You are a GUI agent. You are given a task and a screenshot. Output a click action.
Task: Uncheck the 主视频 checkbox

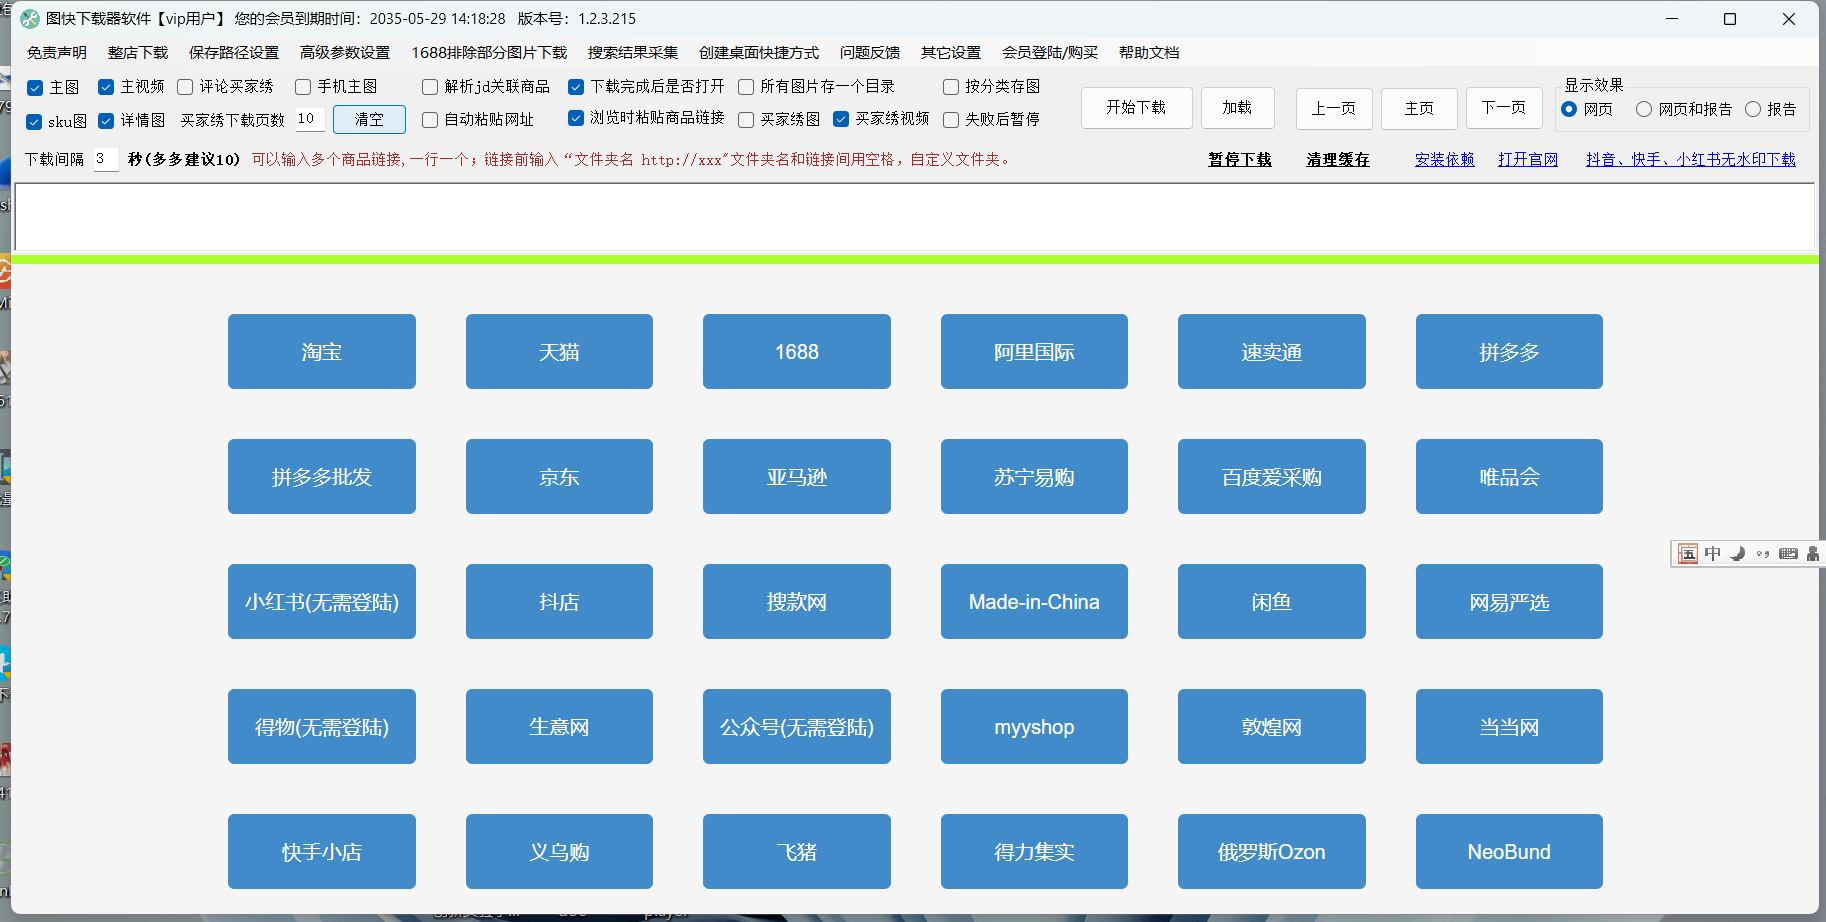coord(106,87)
